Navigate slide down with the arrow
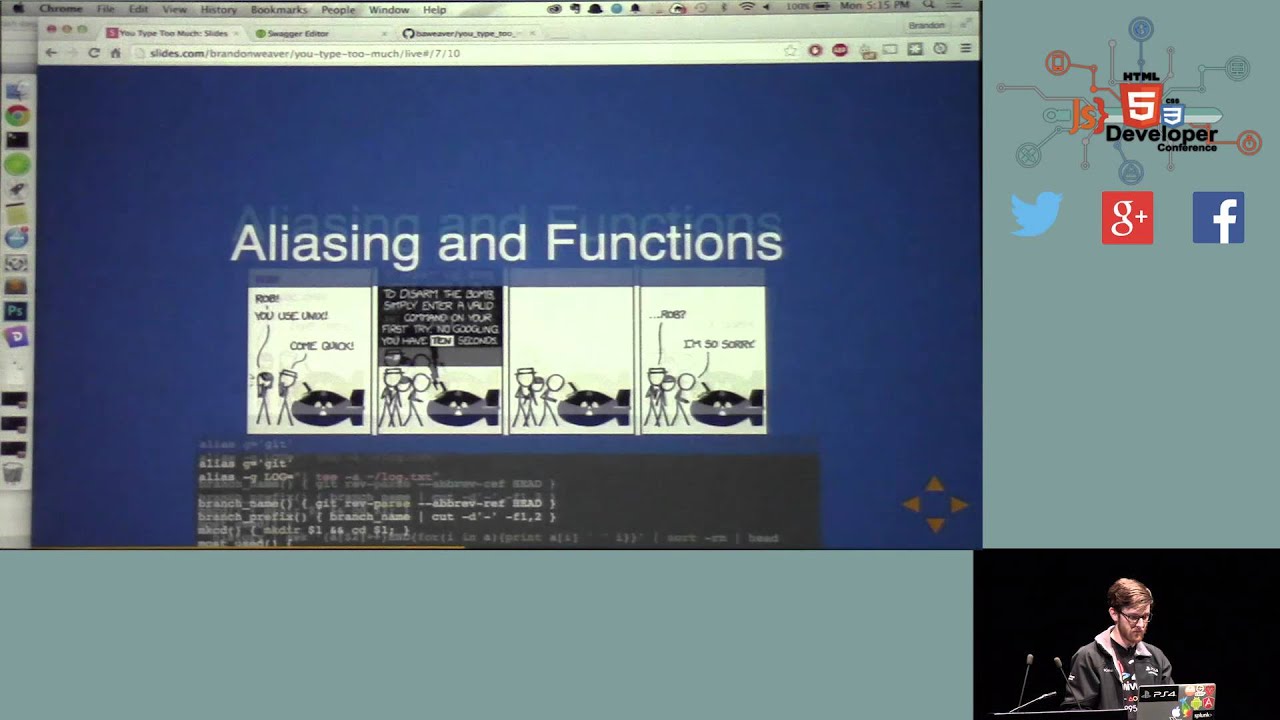 pos(934,525)
